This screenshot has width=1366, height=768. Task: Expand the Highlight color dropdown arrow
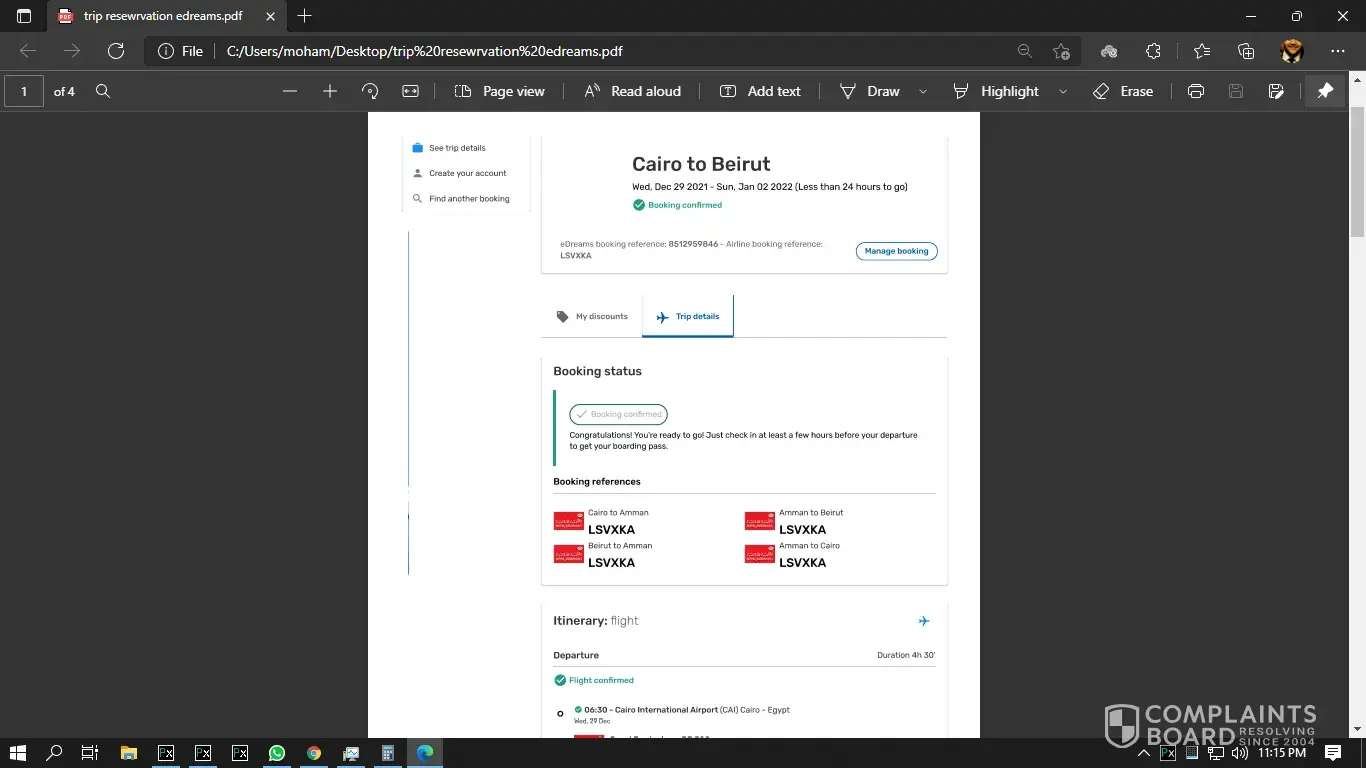1063,91
